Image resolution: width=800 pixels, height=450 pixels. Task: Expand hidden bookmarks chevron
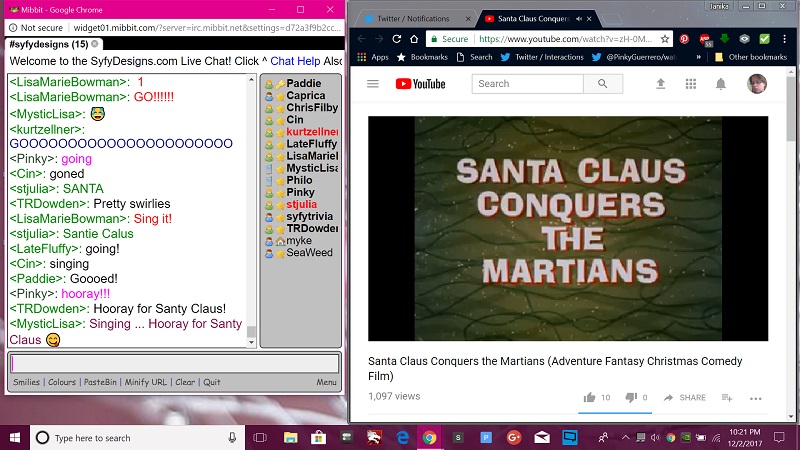[x=698, y=57]
